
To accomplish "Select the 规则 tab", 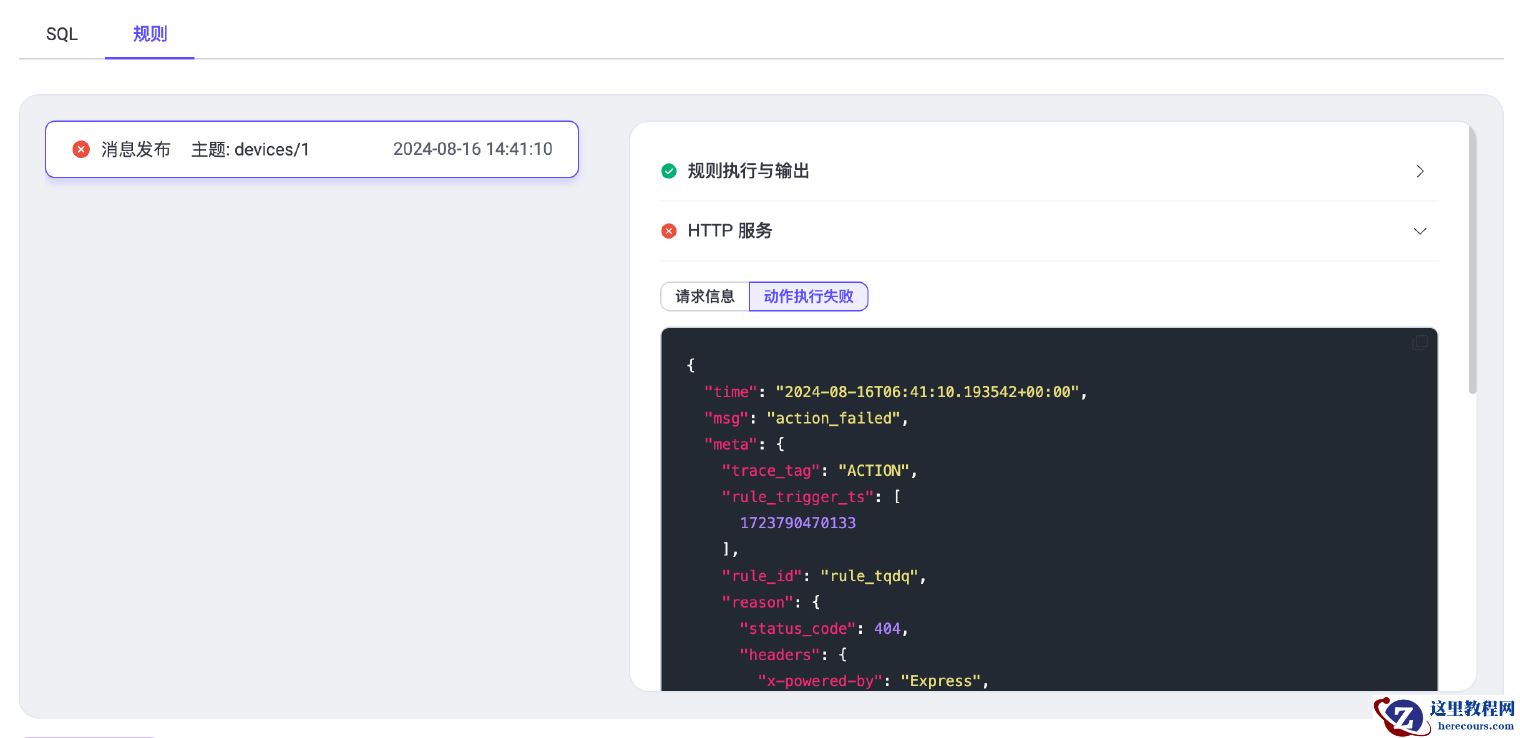I will click(x=150, y=34).
